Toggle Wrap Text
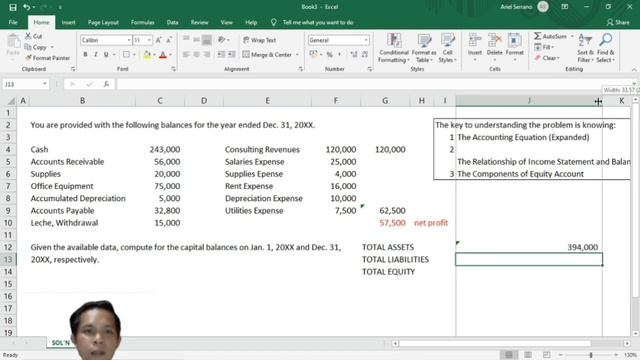 pos(260,40)
